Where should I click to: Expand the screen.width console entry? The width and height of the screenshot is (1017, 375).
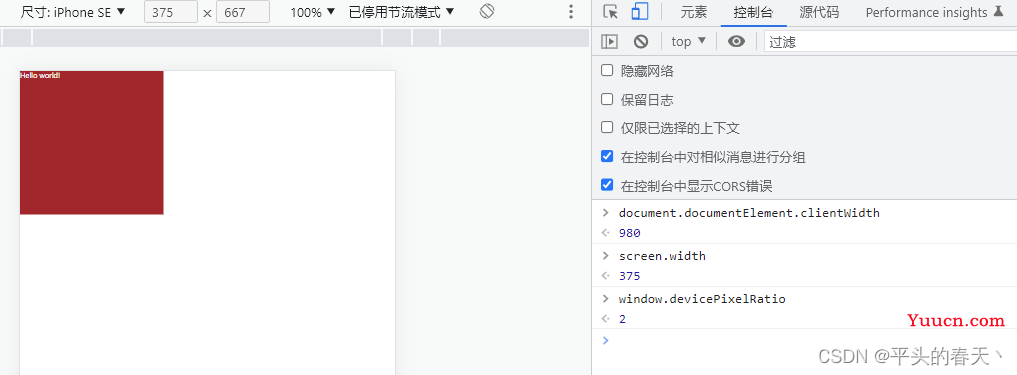click(x=606, y=256)
